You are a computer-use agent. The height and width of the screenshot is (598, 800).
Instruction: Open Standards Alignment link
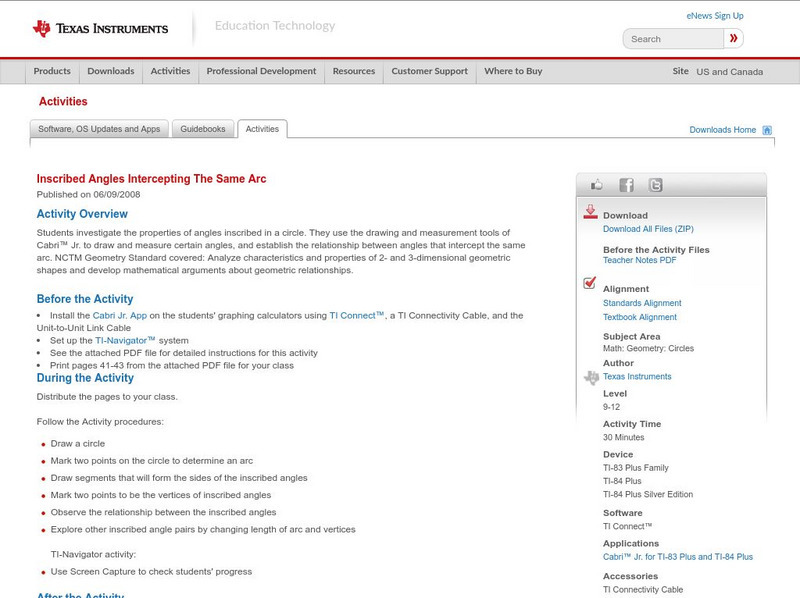tap(642, 303)
